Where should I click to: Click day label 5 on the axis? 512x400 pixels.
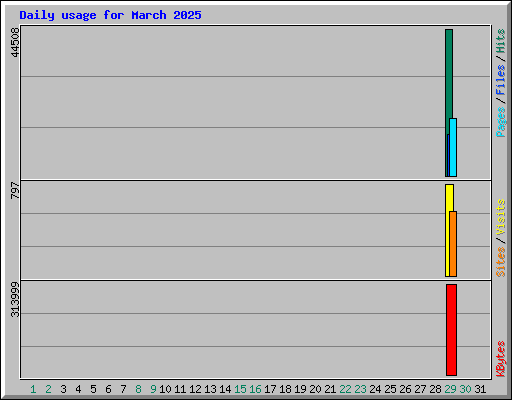click(x=93, y=389)
